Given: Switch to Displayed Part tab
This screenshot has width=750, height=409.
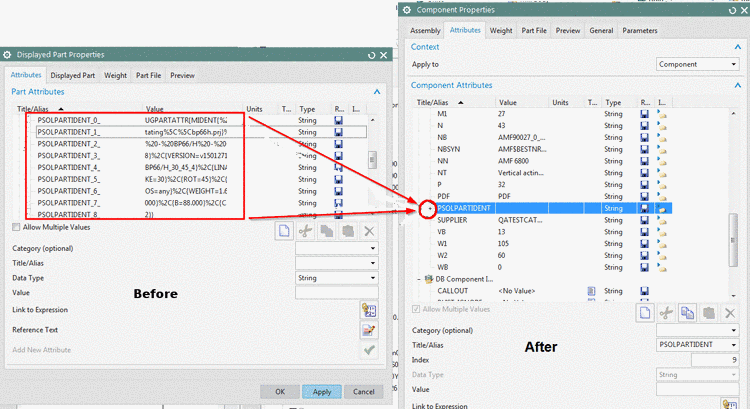Looking at the screenshot, I should tap(73, 75).
